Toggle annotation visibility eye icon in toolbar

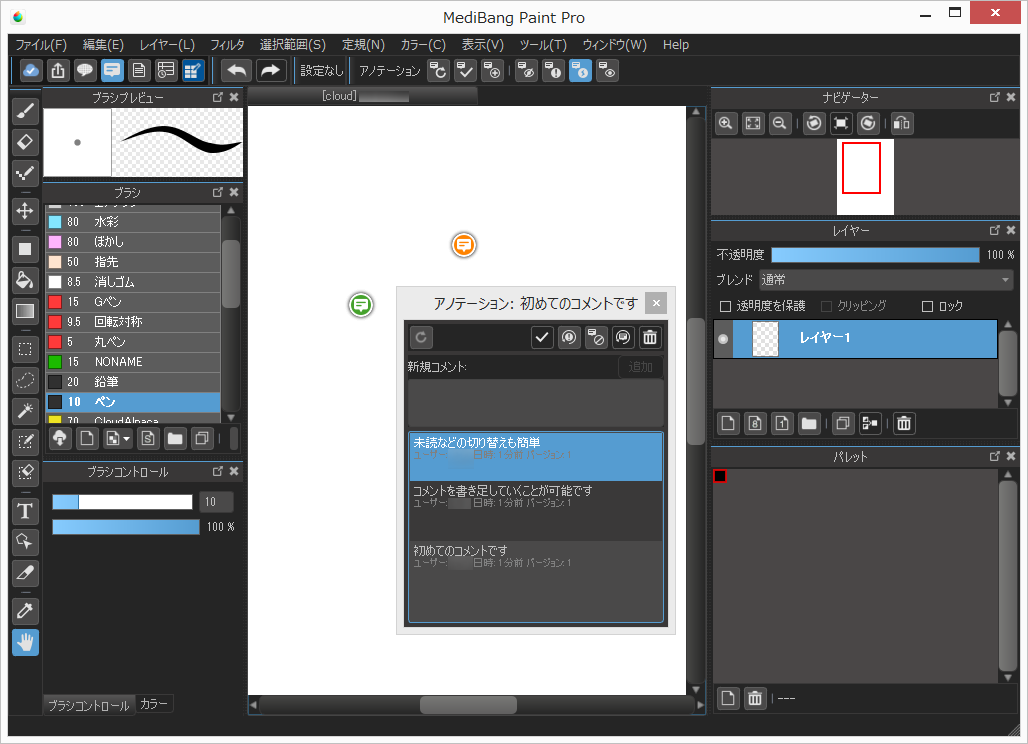(608, 71)
